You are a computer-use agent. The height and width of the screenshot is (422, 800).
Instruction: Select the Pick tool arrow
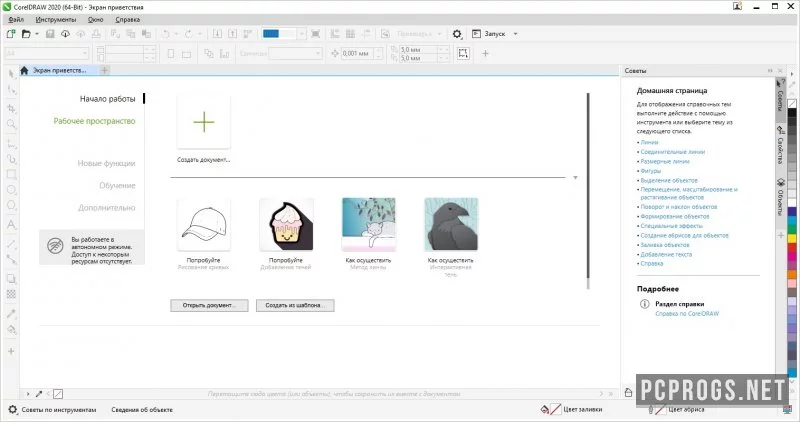click(11, 74)
